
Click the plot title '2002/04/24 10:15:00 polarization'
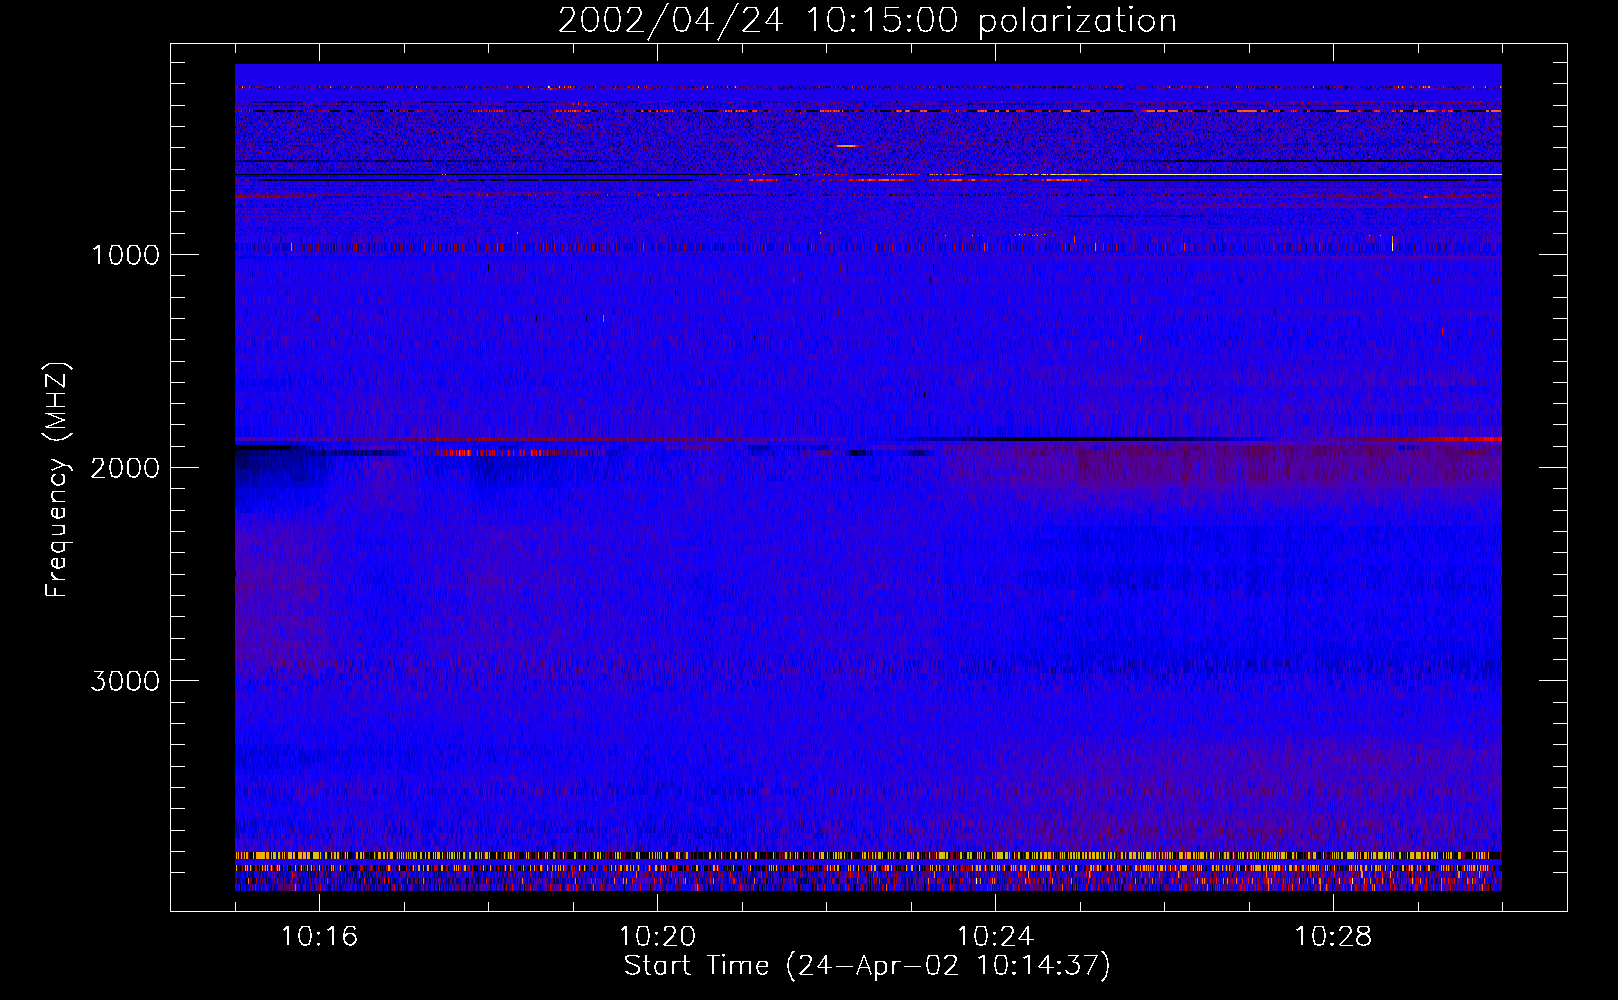(867, 21)
